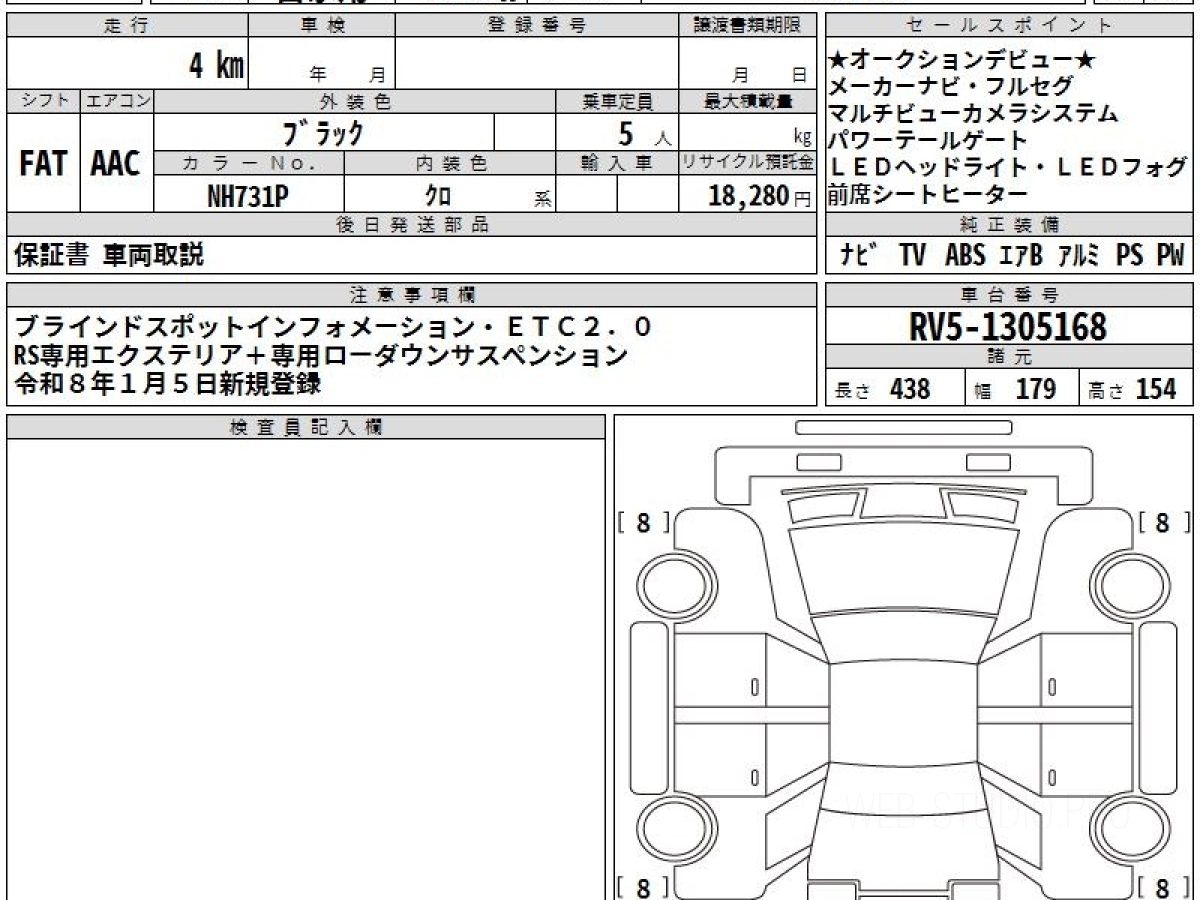Click the "譲渡書類期限" header
Image resolution: width=1200 pixels, height=900 pixels.
747,26
